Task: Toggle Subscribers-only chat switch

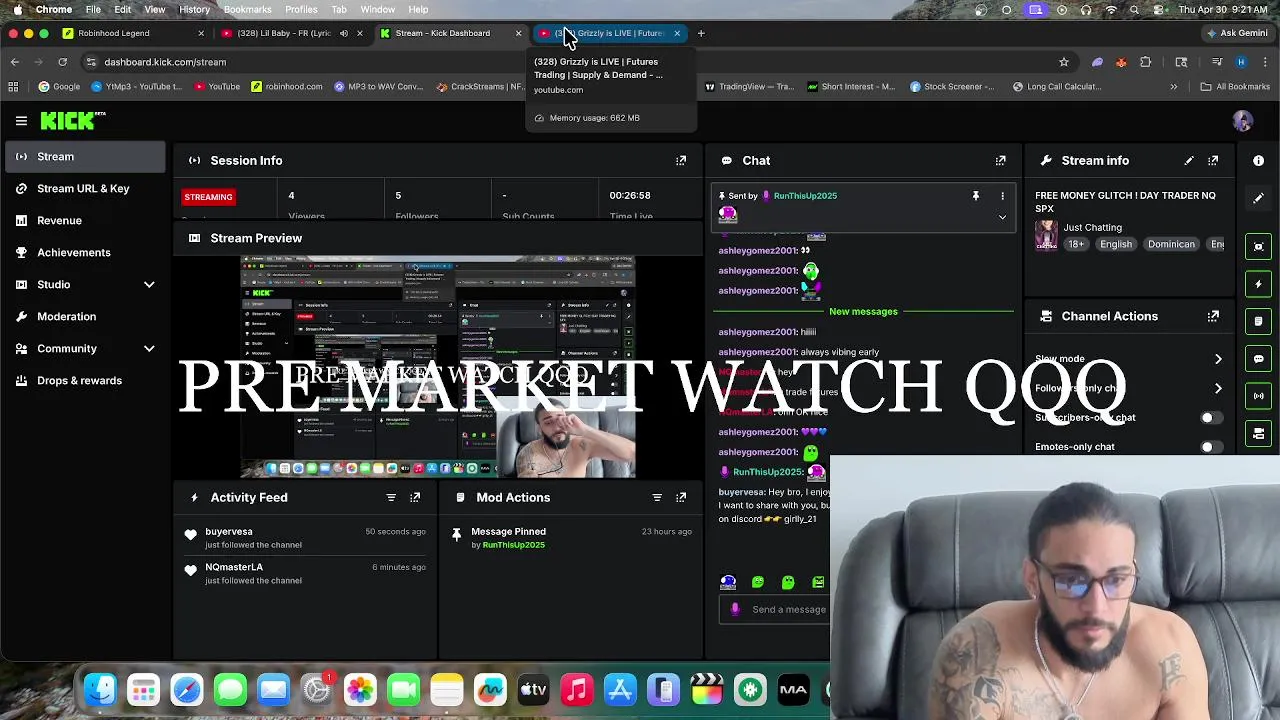Action: point(1210,418)
